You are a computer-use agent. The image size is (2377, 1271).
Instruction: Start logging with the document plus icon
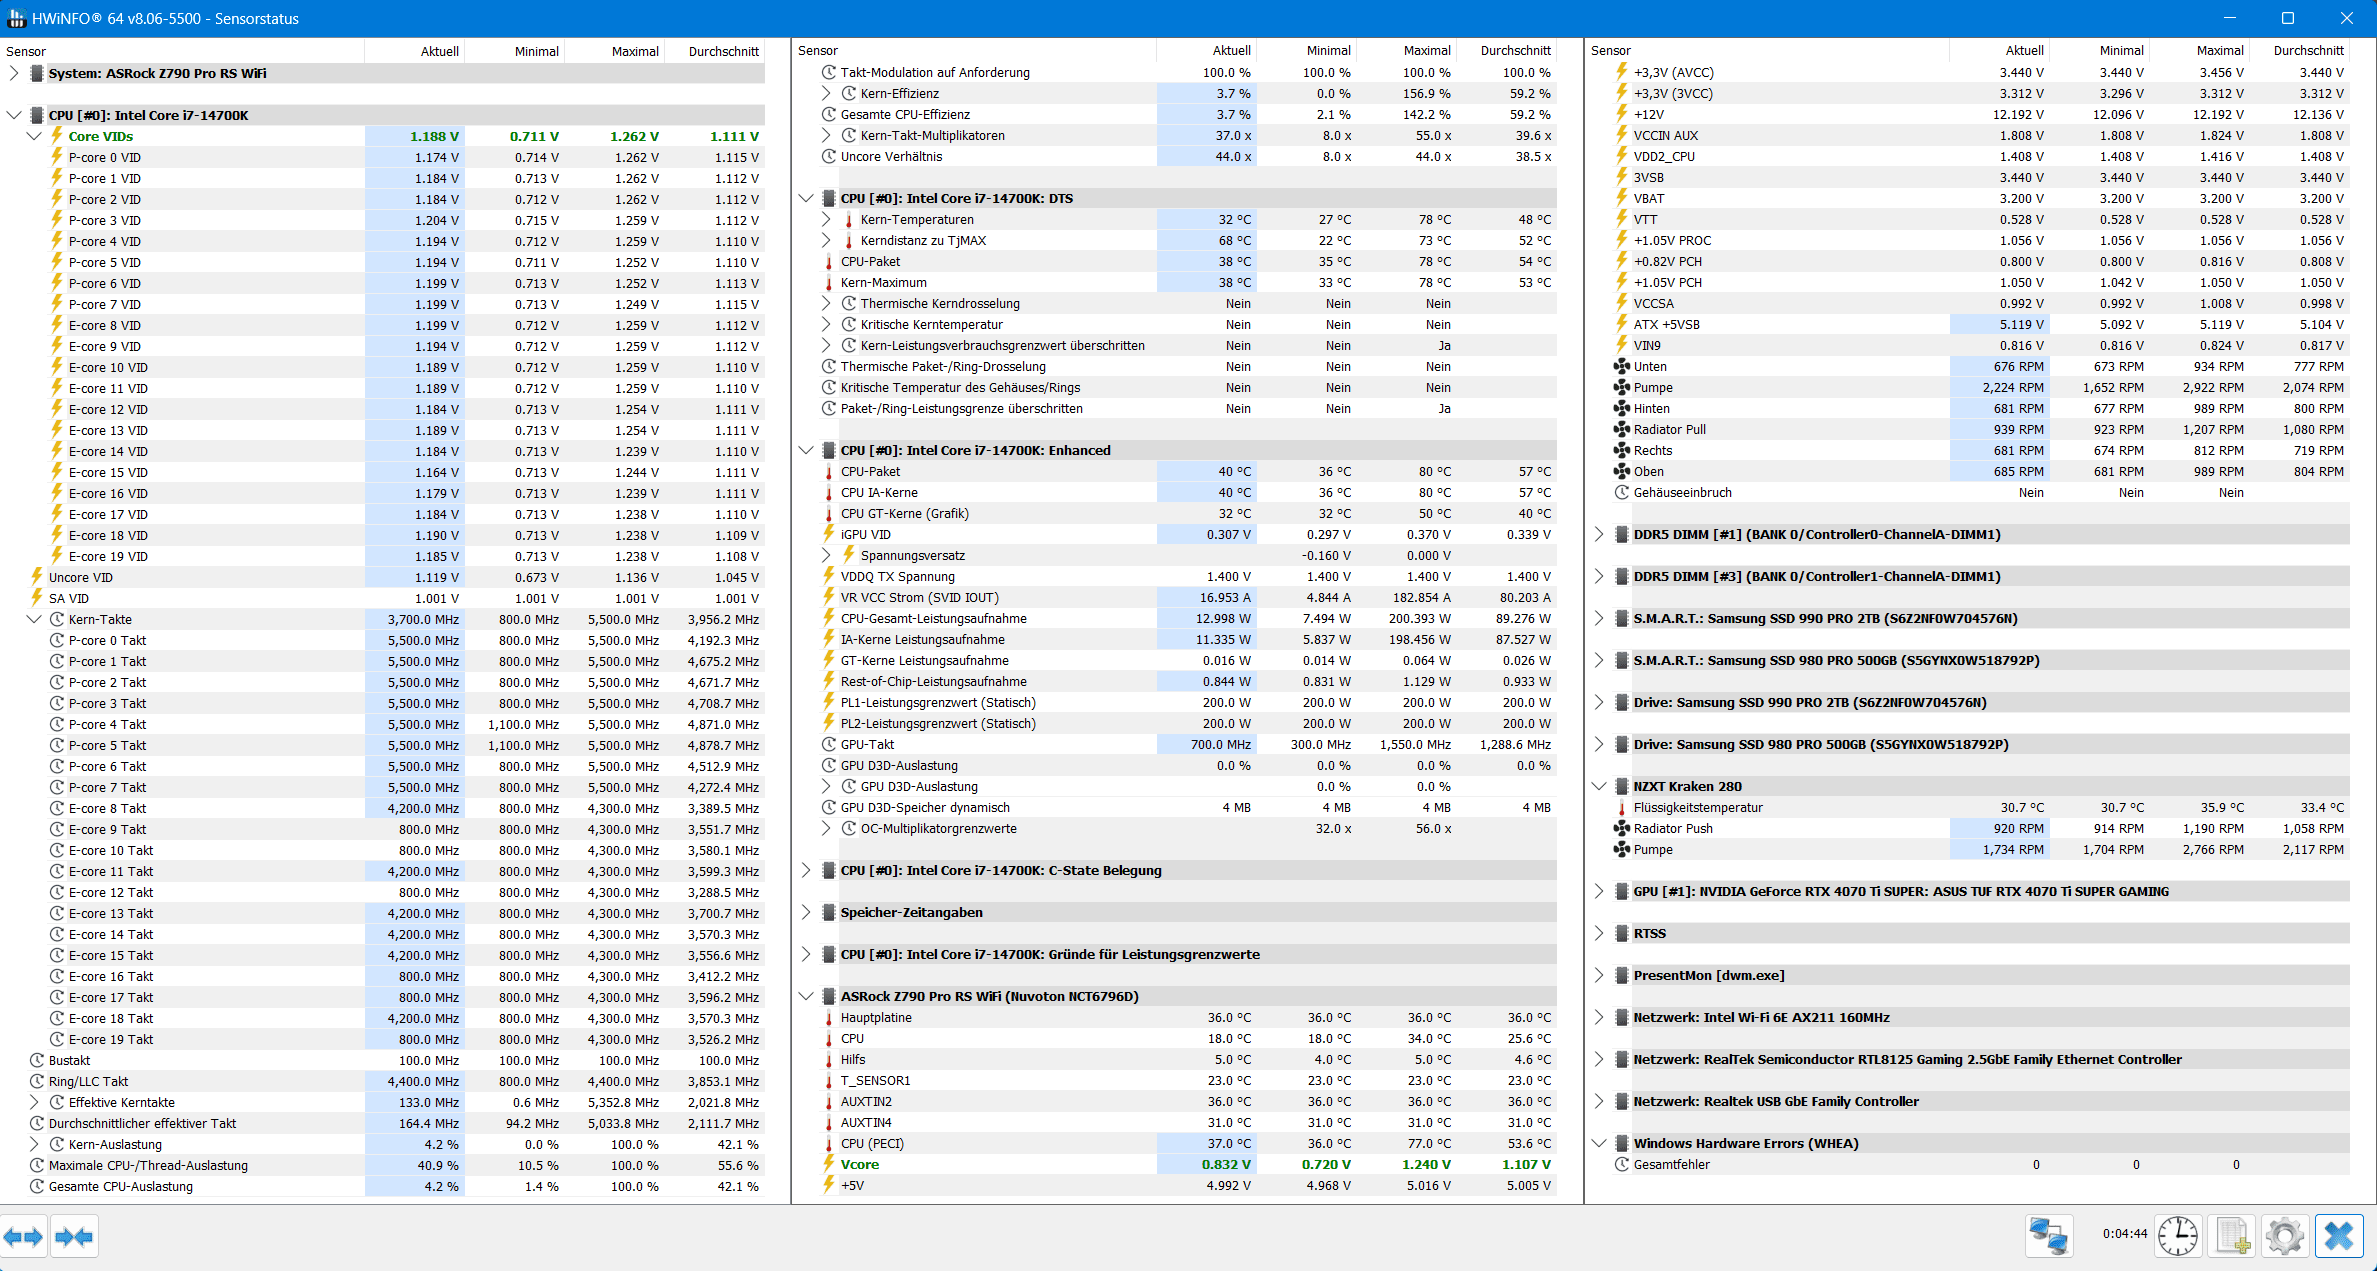click(2233, 1236)
